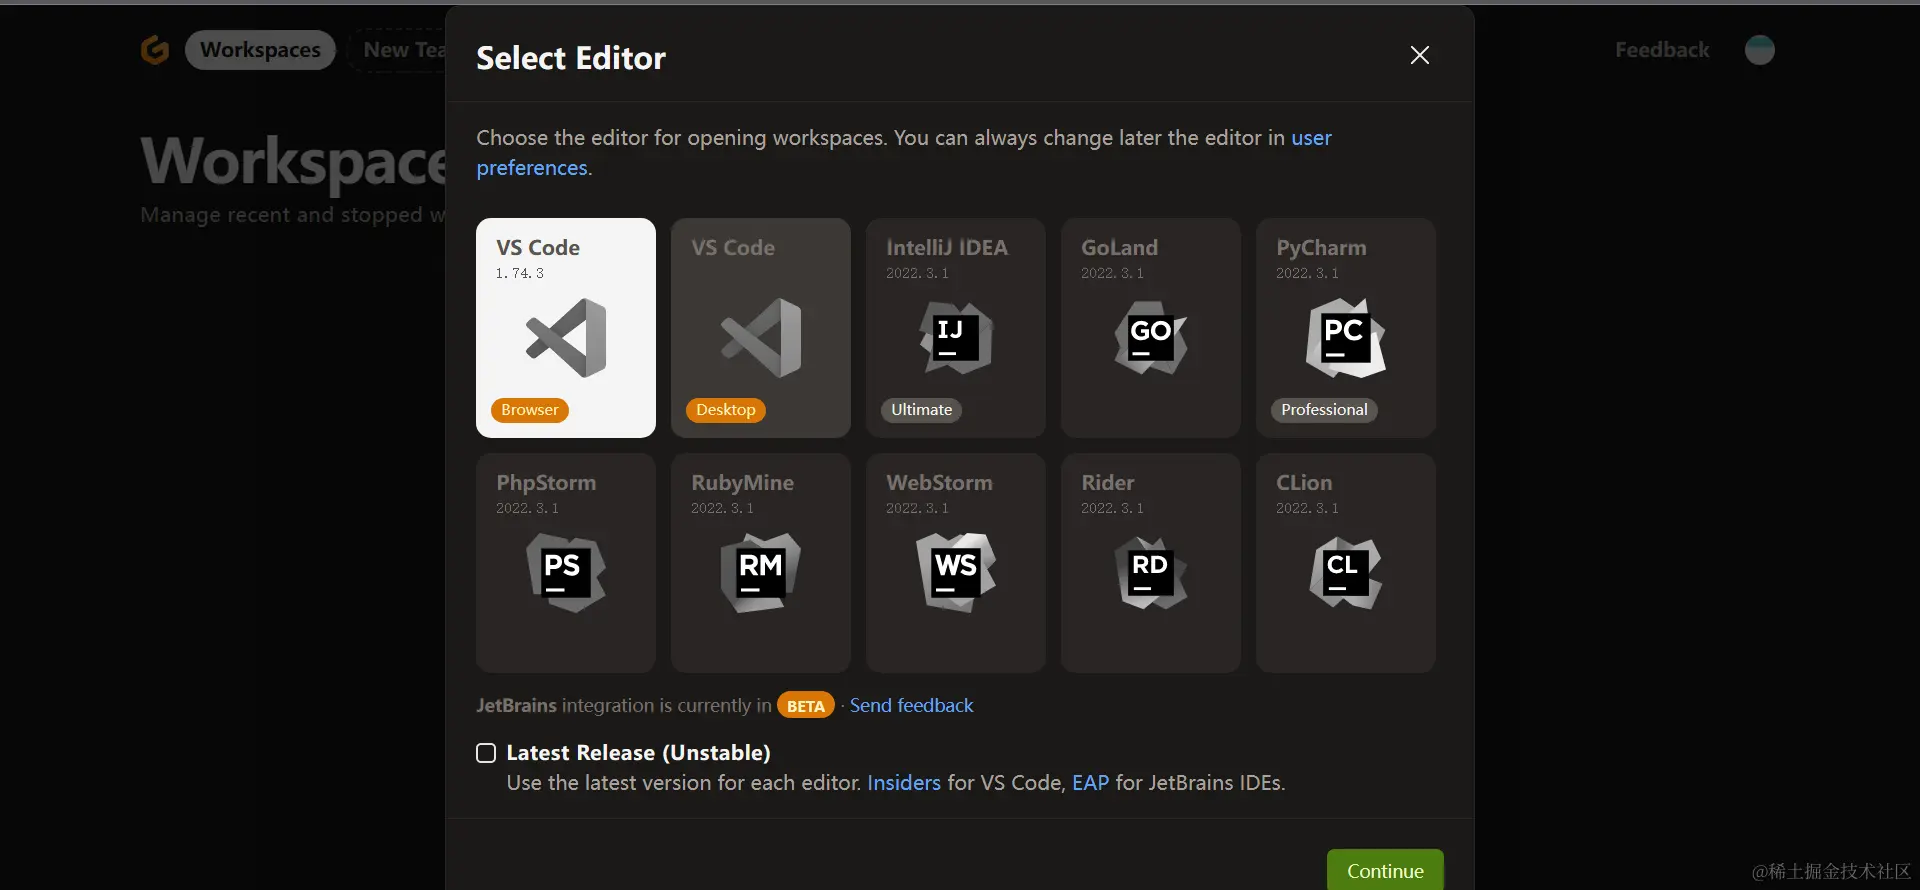Pick the RubyMine RM logo
Image resolution: width=1920 pixels, height=890 pixels.
(761, 573)
